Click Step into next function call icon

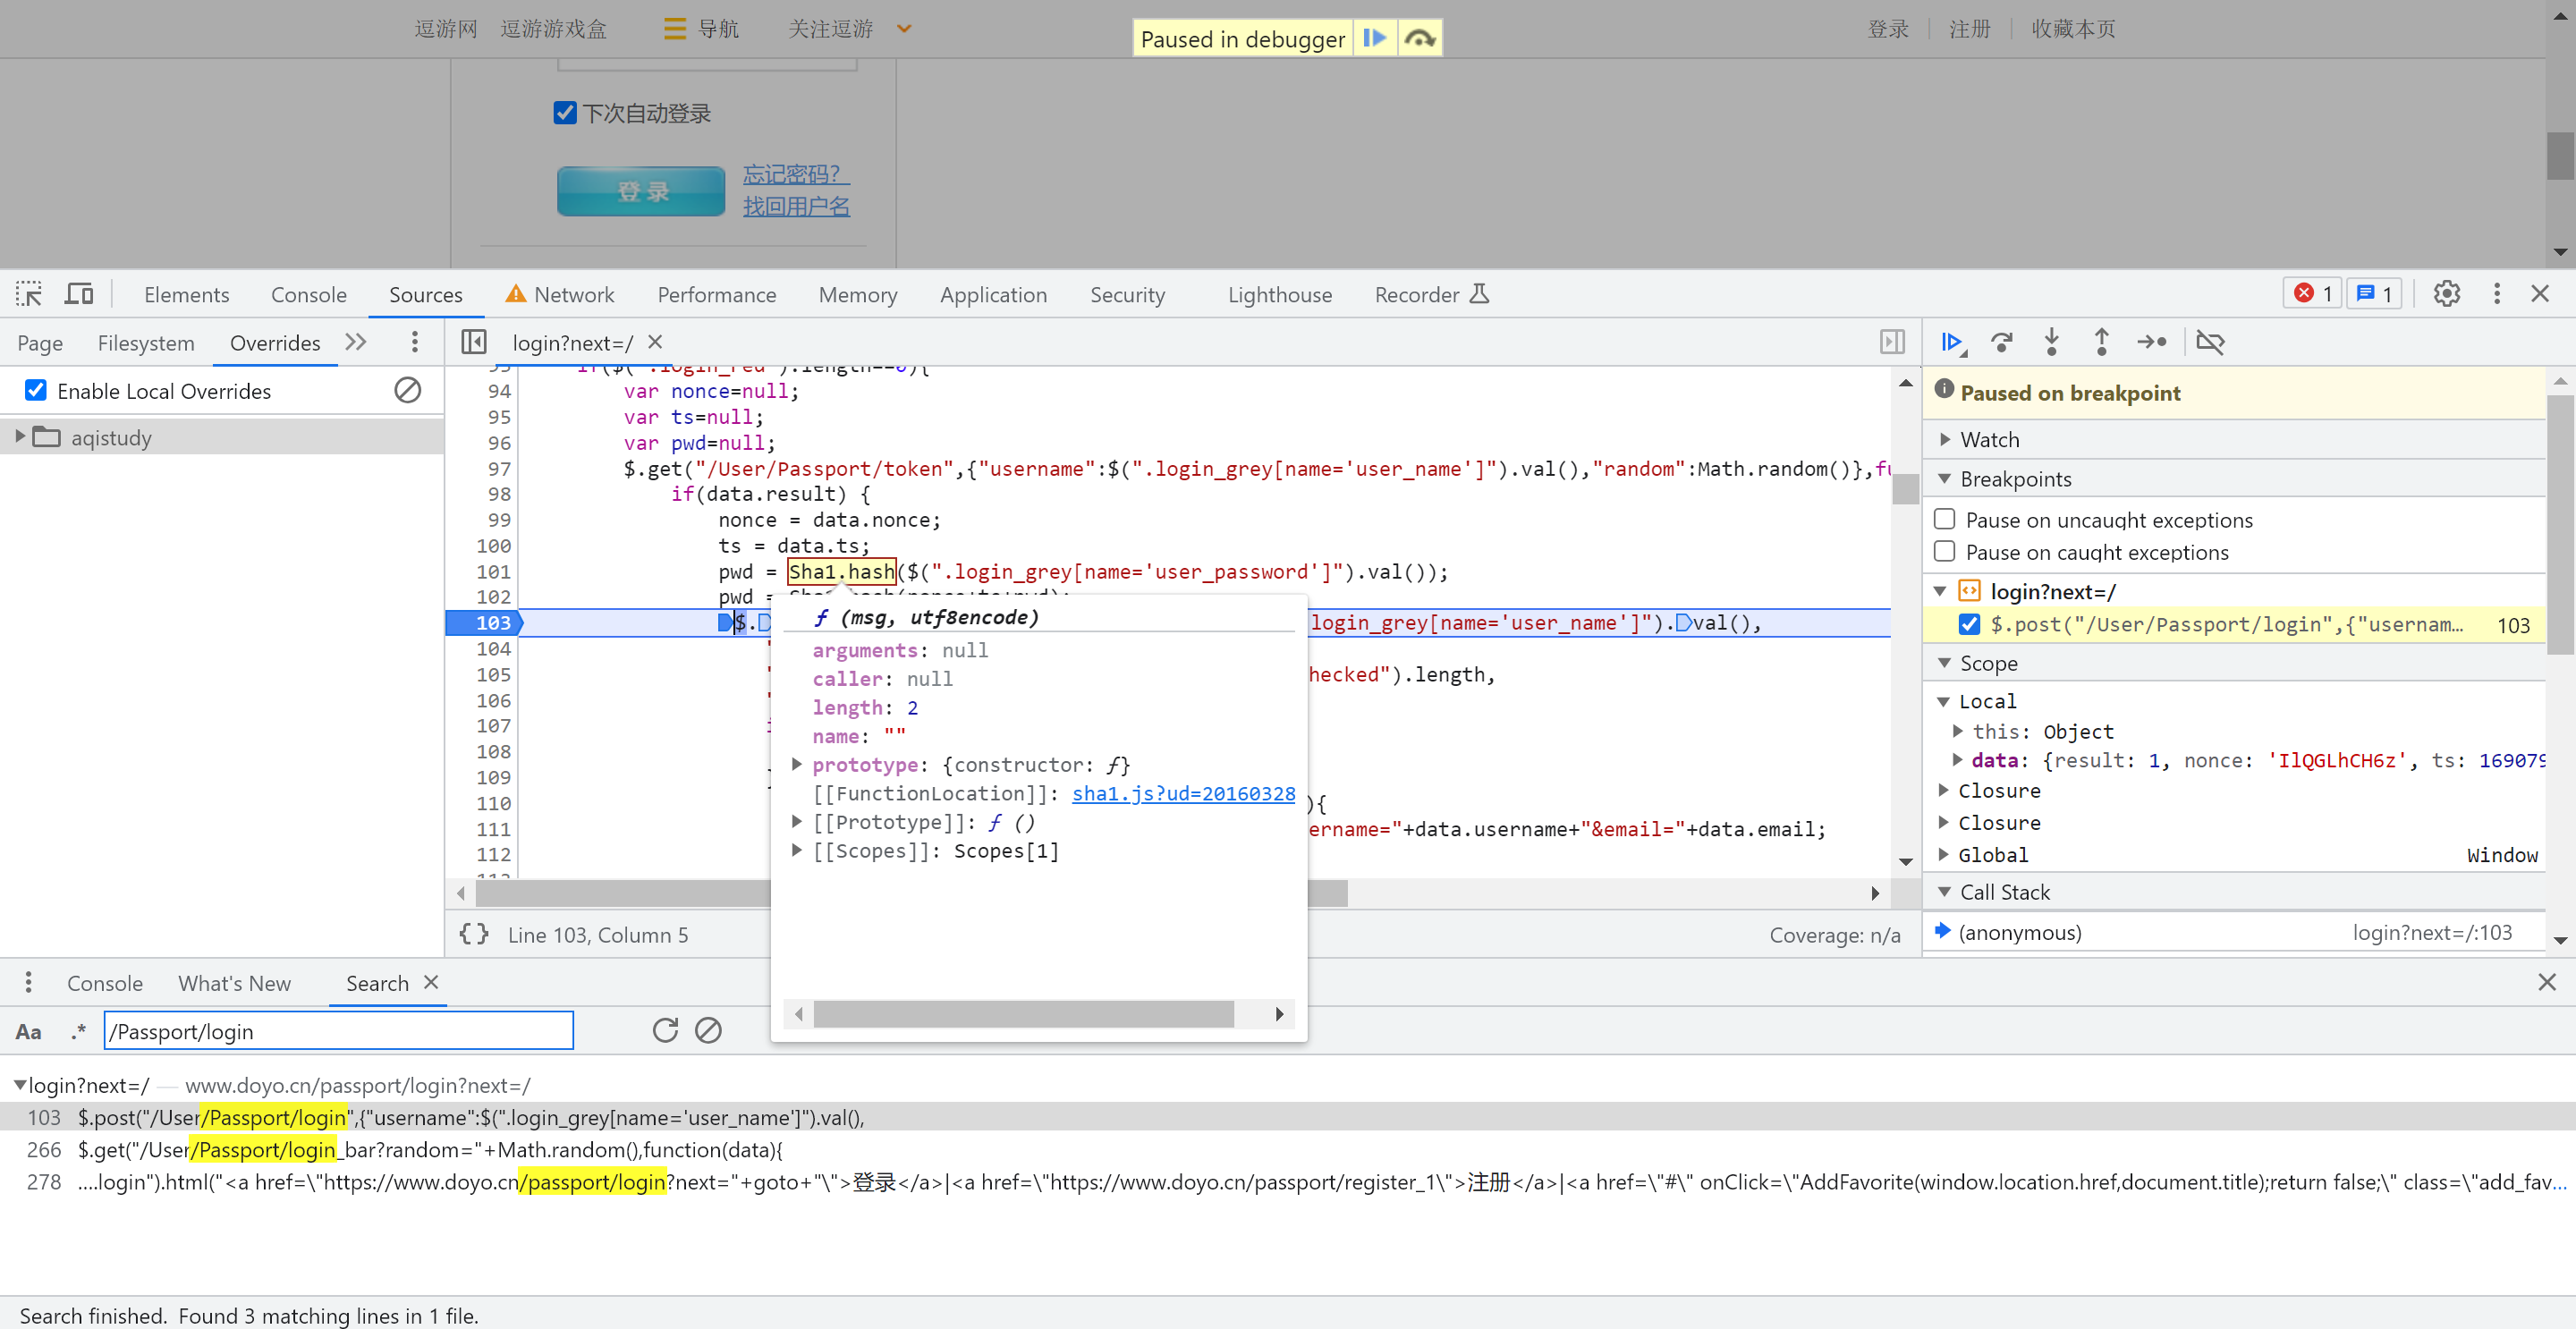click(2051, 342)
